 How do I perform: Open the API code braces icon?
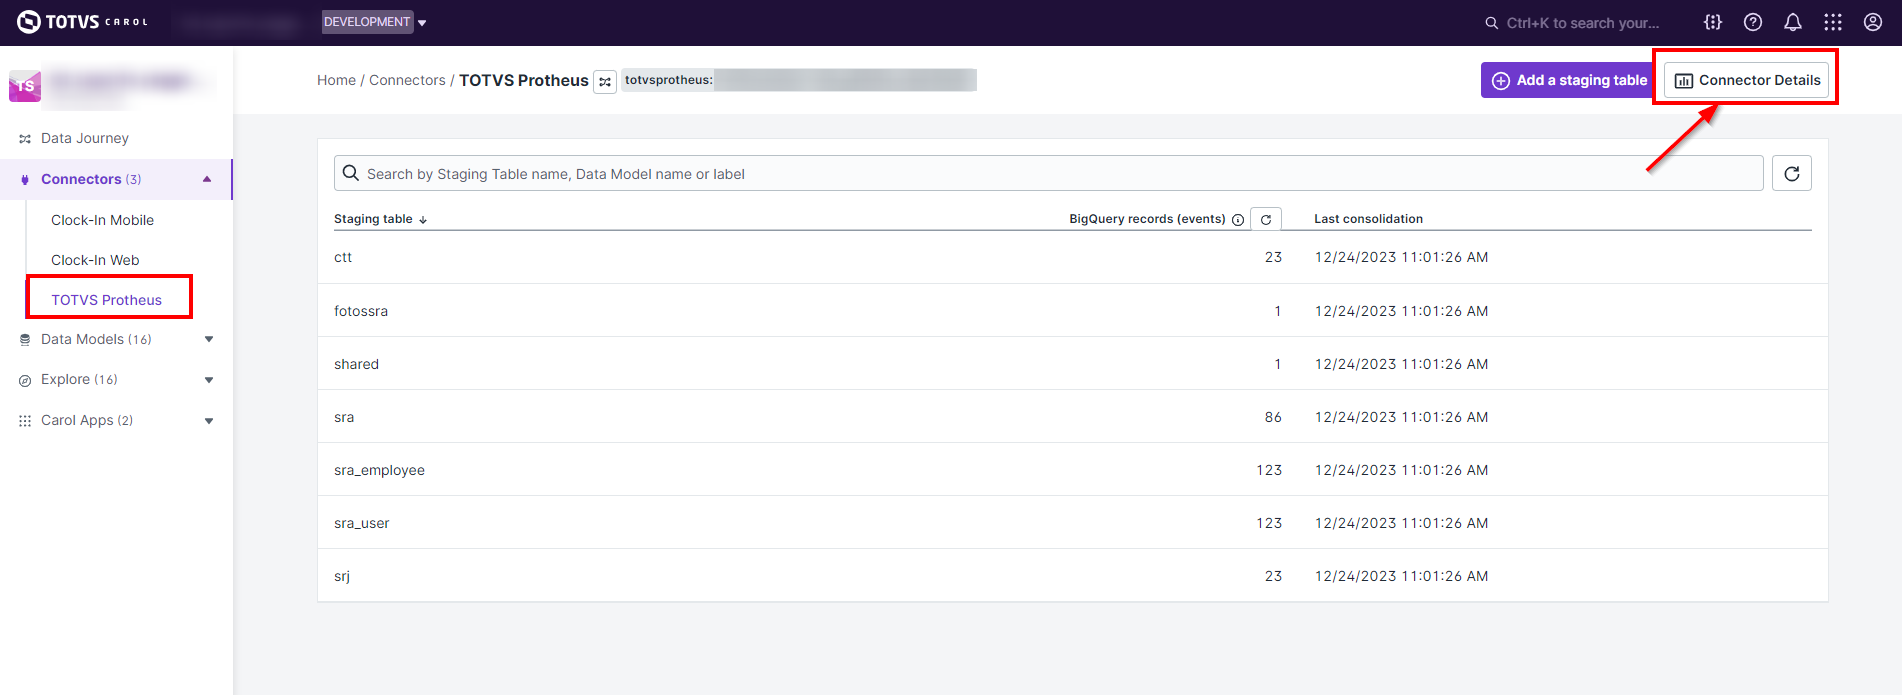1713,22
